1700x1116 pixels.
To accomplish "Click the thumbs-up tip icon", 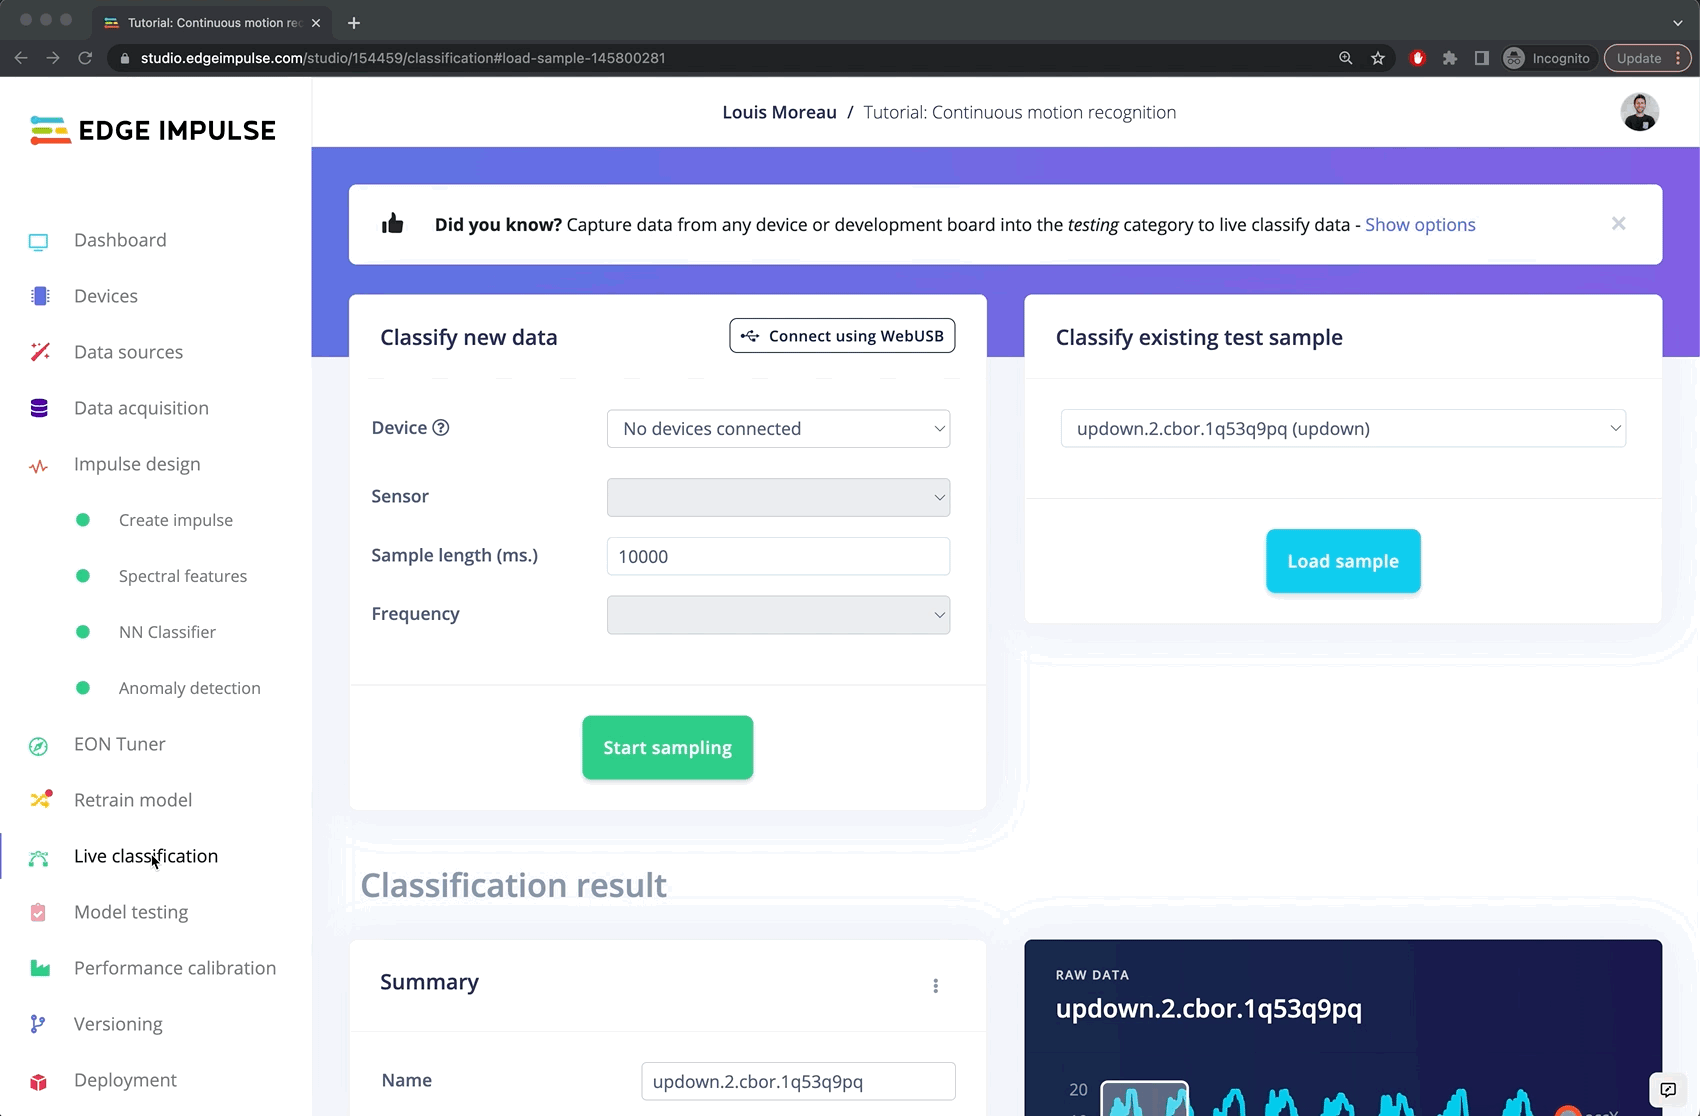I will [x=393, y=223].
